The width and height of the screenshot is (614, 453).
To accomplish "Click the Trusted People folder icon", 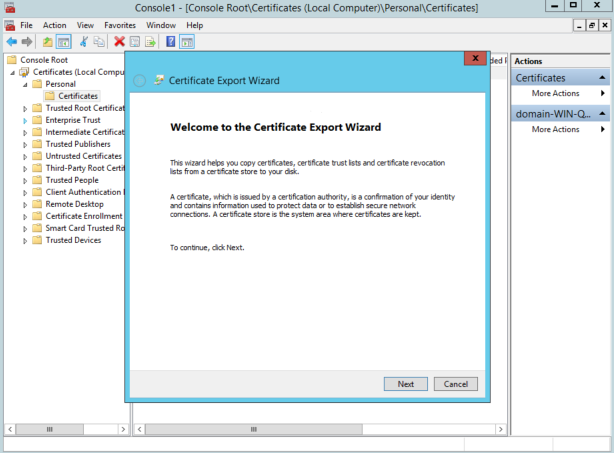I will [x=37, y=180].
